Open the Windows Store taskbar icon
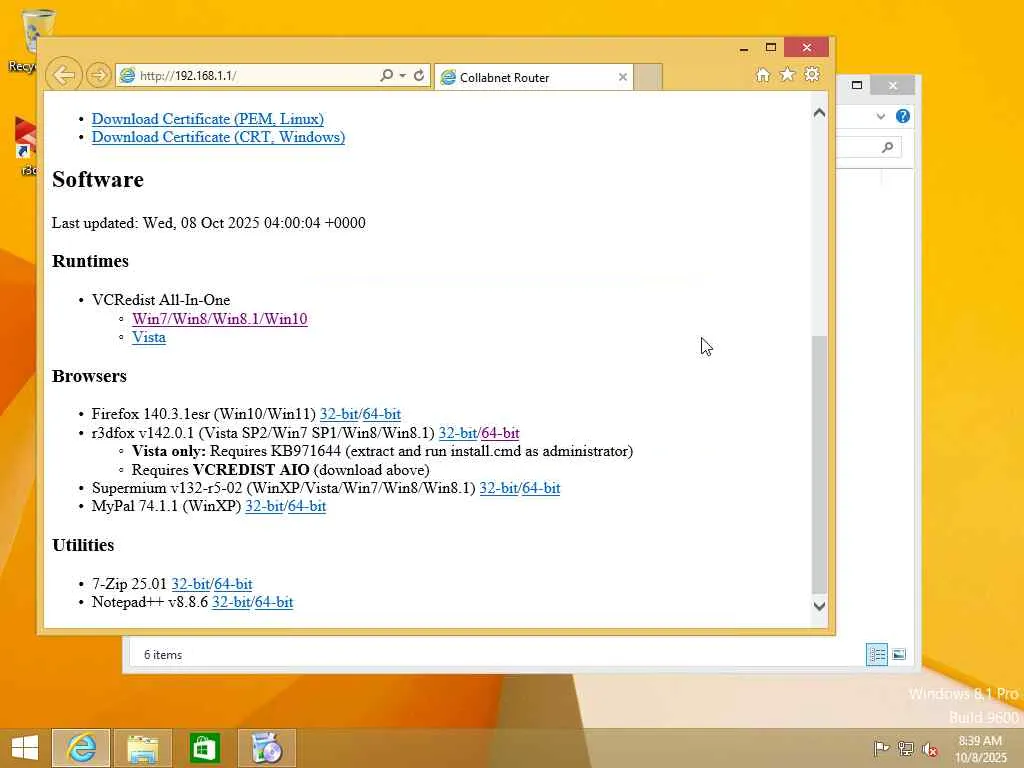Image resolution: width=1024 pixels, height=768 pixels. click(204, 748)
